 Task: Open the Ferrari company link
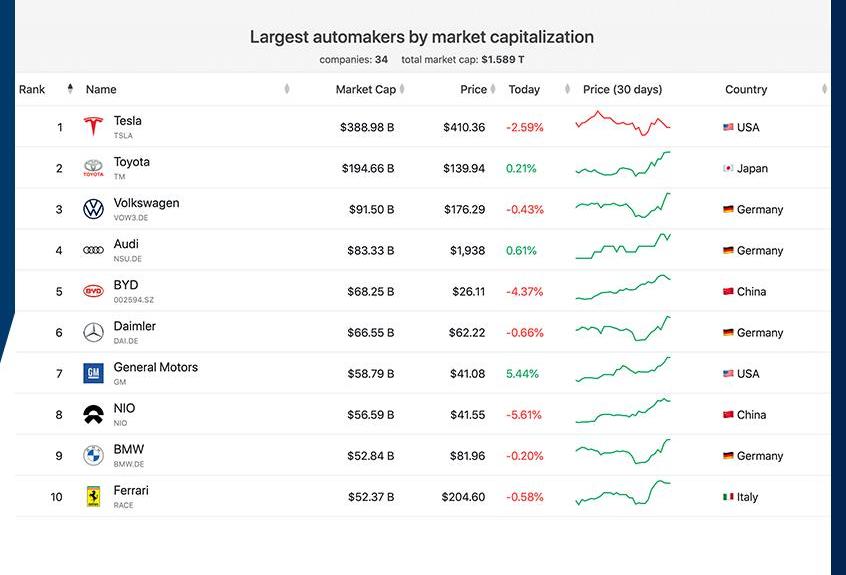click(x=131, y=490)
